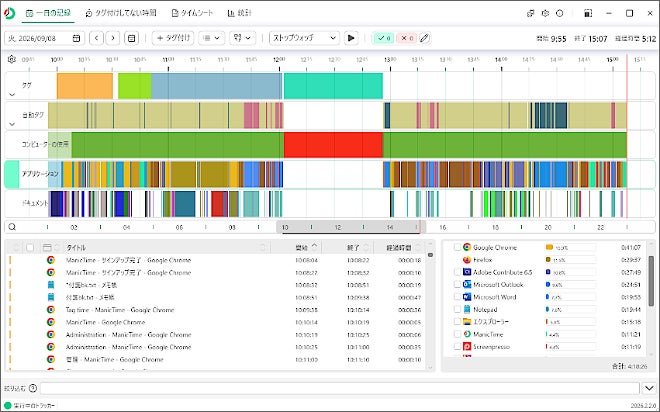Click the day overview zoom range slider
This screenshot has width=660, height=412.
[x=351, y=227]
